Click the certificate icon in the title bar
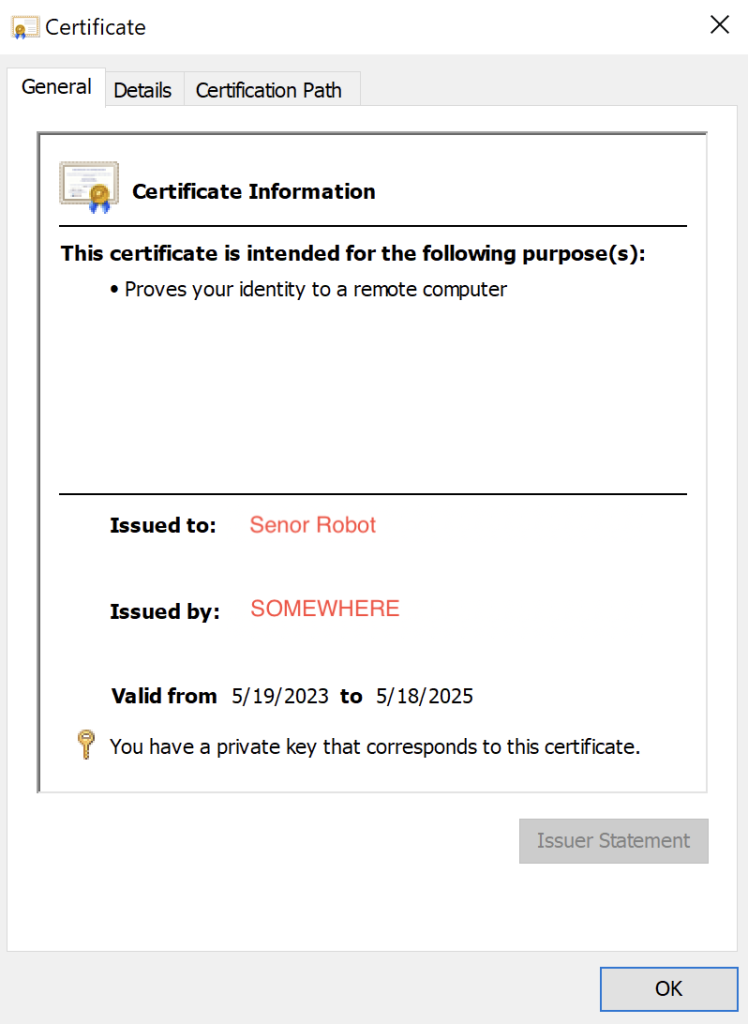748x1024 pixels. click(25, 27)
